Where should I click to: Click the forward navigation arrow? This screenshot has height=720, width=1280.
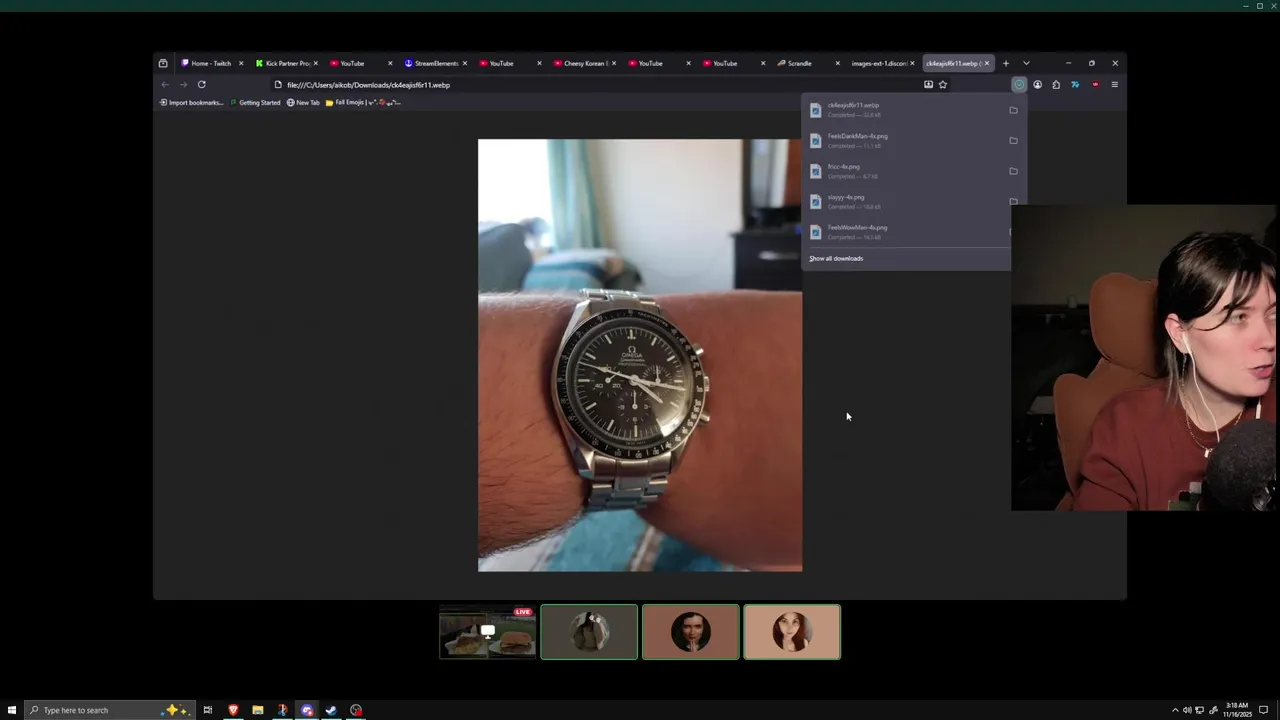[183, 85]
